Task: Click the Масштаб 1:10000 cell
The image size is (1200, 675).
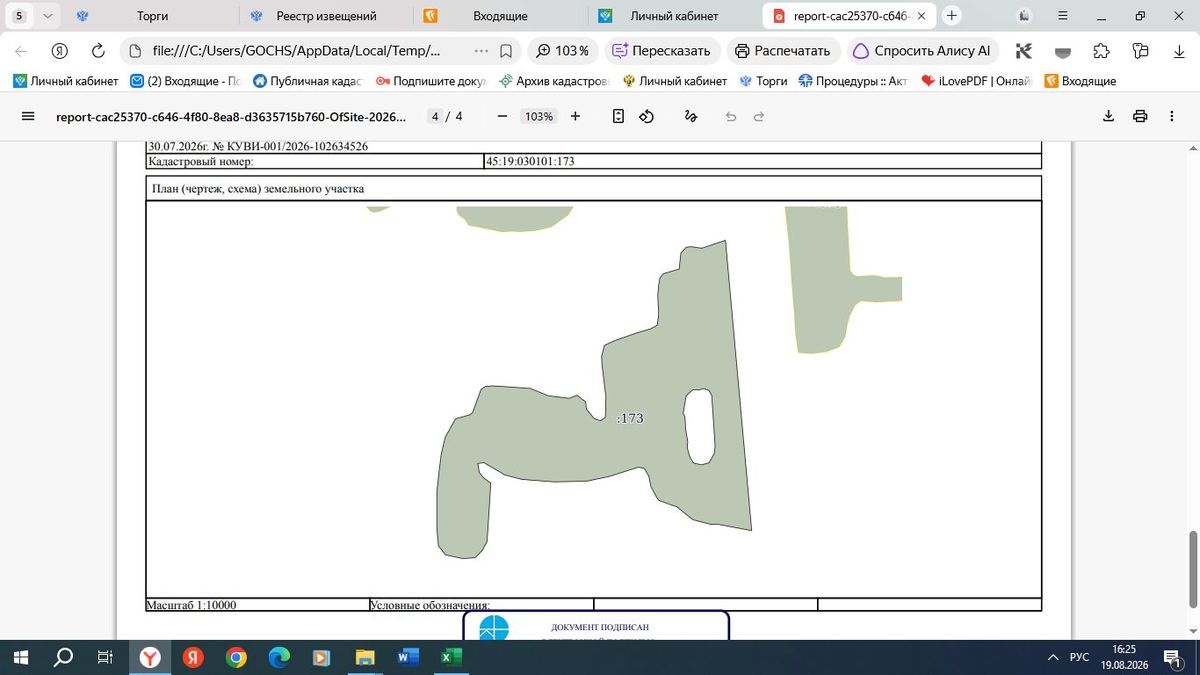Action: click(257, 605)
